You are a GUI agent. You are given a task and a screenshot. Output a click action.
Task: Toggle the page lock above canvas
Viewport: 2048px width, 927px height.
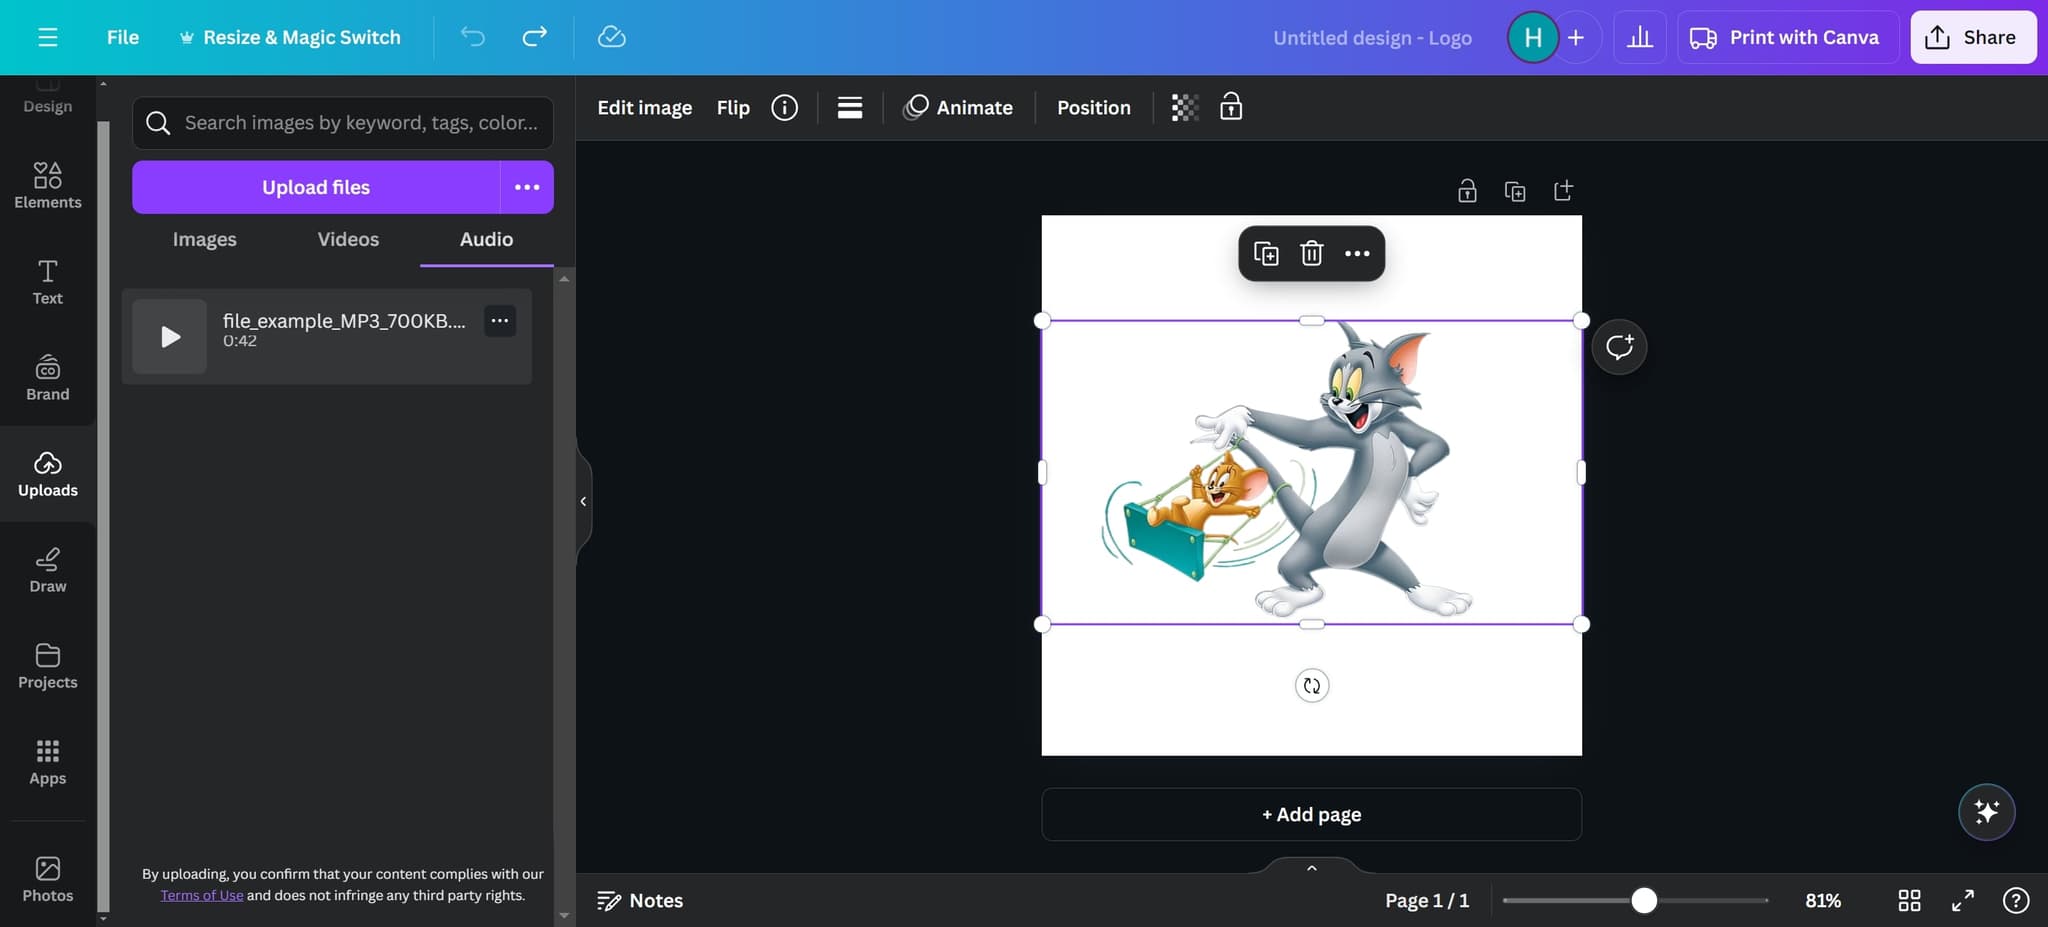1467,191
